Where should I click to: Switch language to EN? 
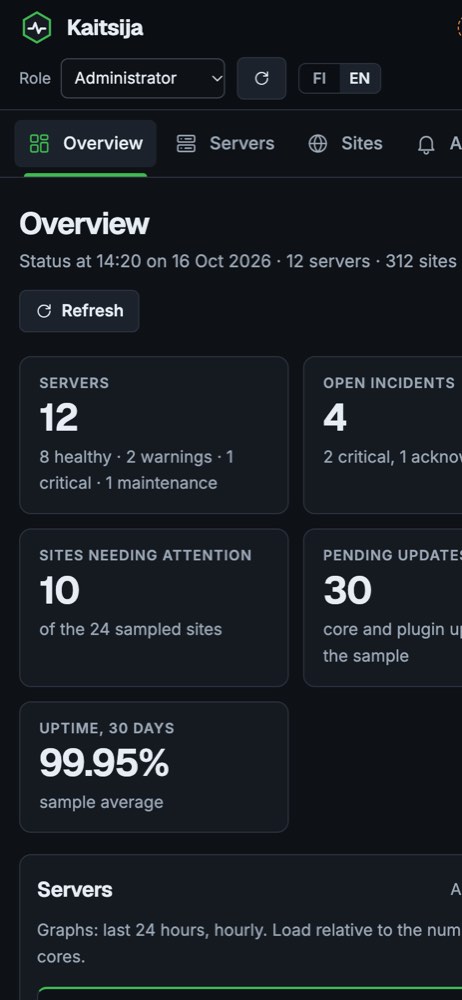coord(359,78)
